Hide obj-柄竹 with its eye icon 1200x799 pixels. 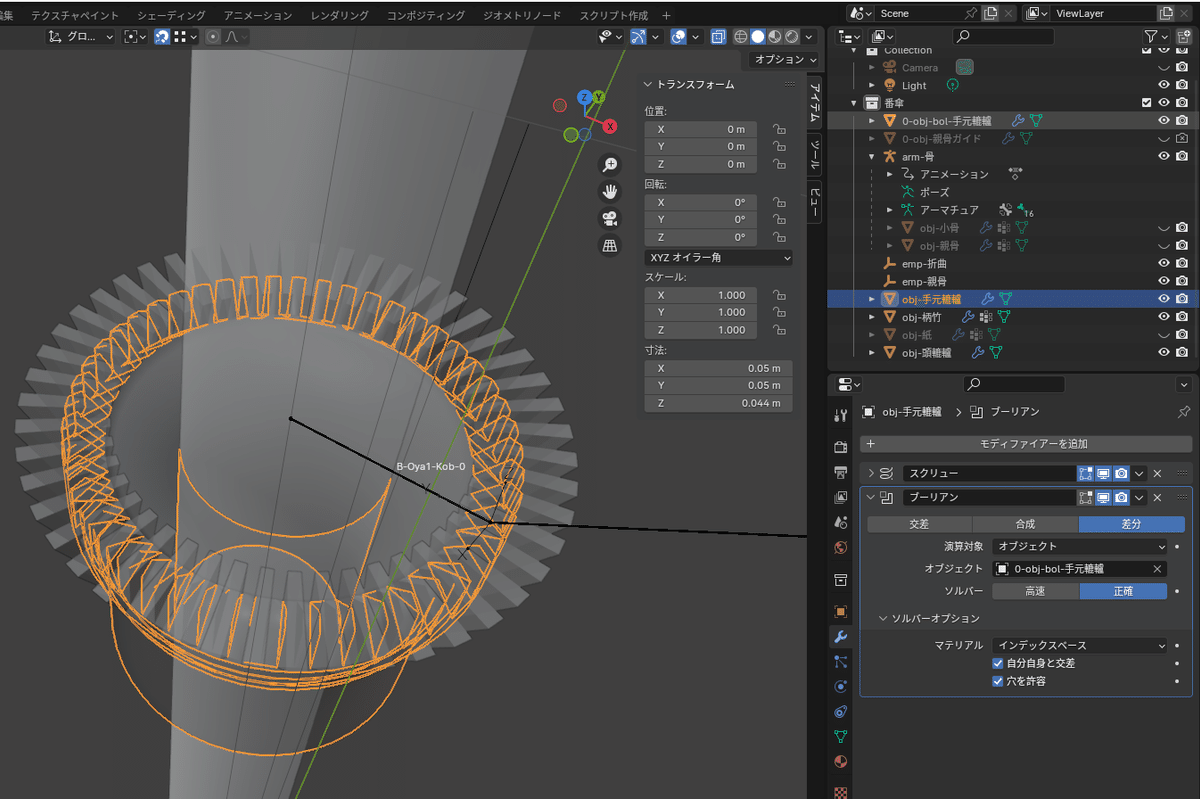point(1164,316)
